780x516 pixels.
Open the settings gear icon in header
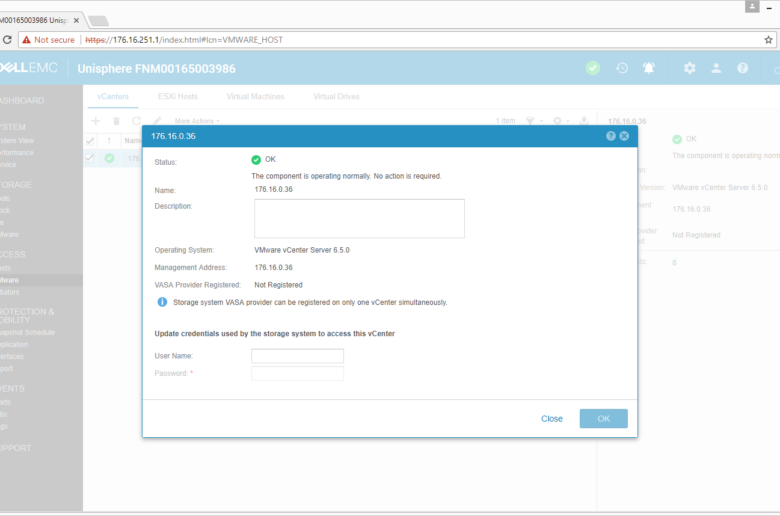pyautogui.click(x=689, y=68)
